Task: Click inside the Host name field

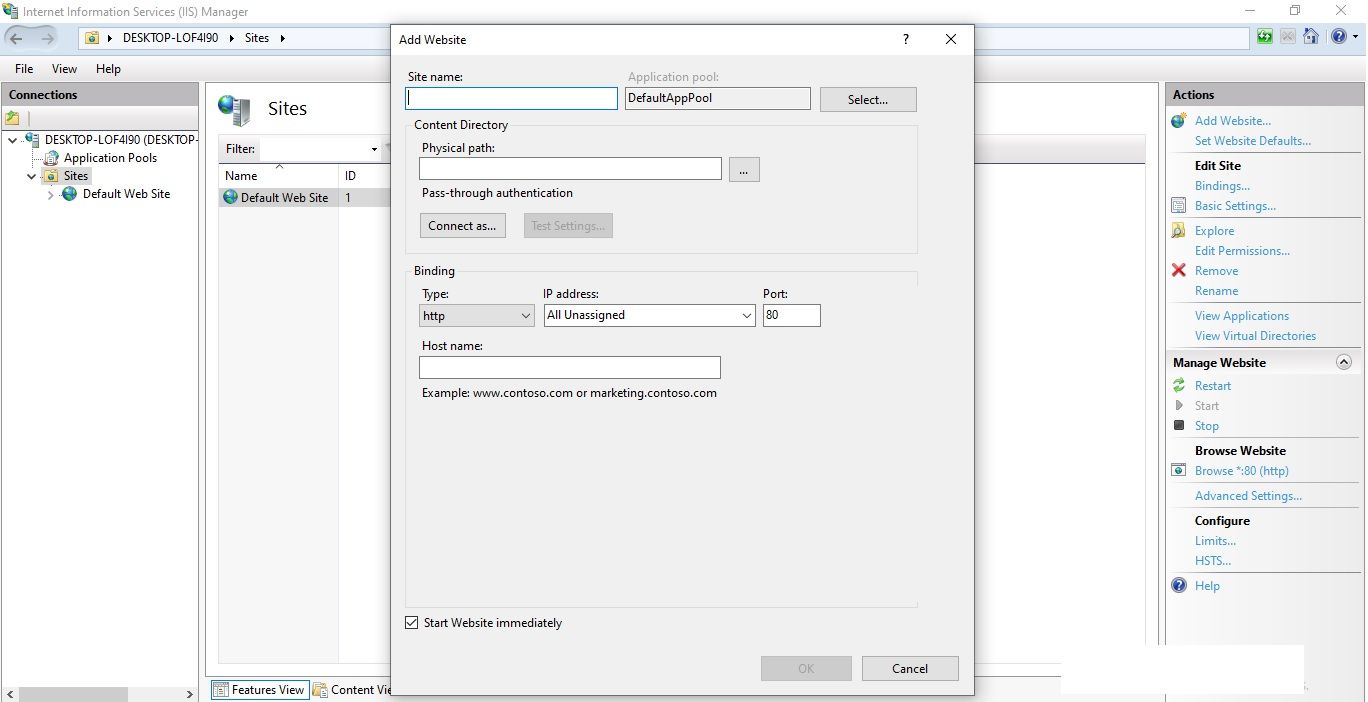Action: (x=569, y=367)
